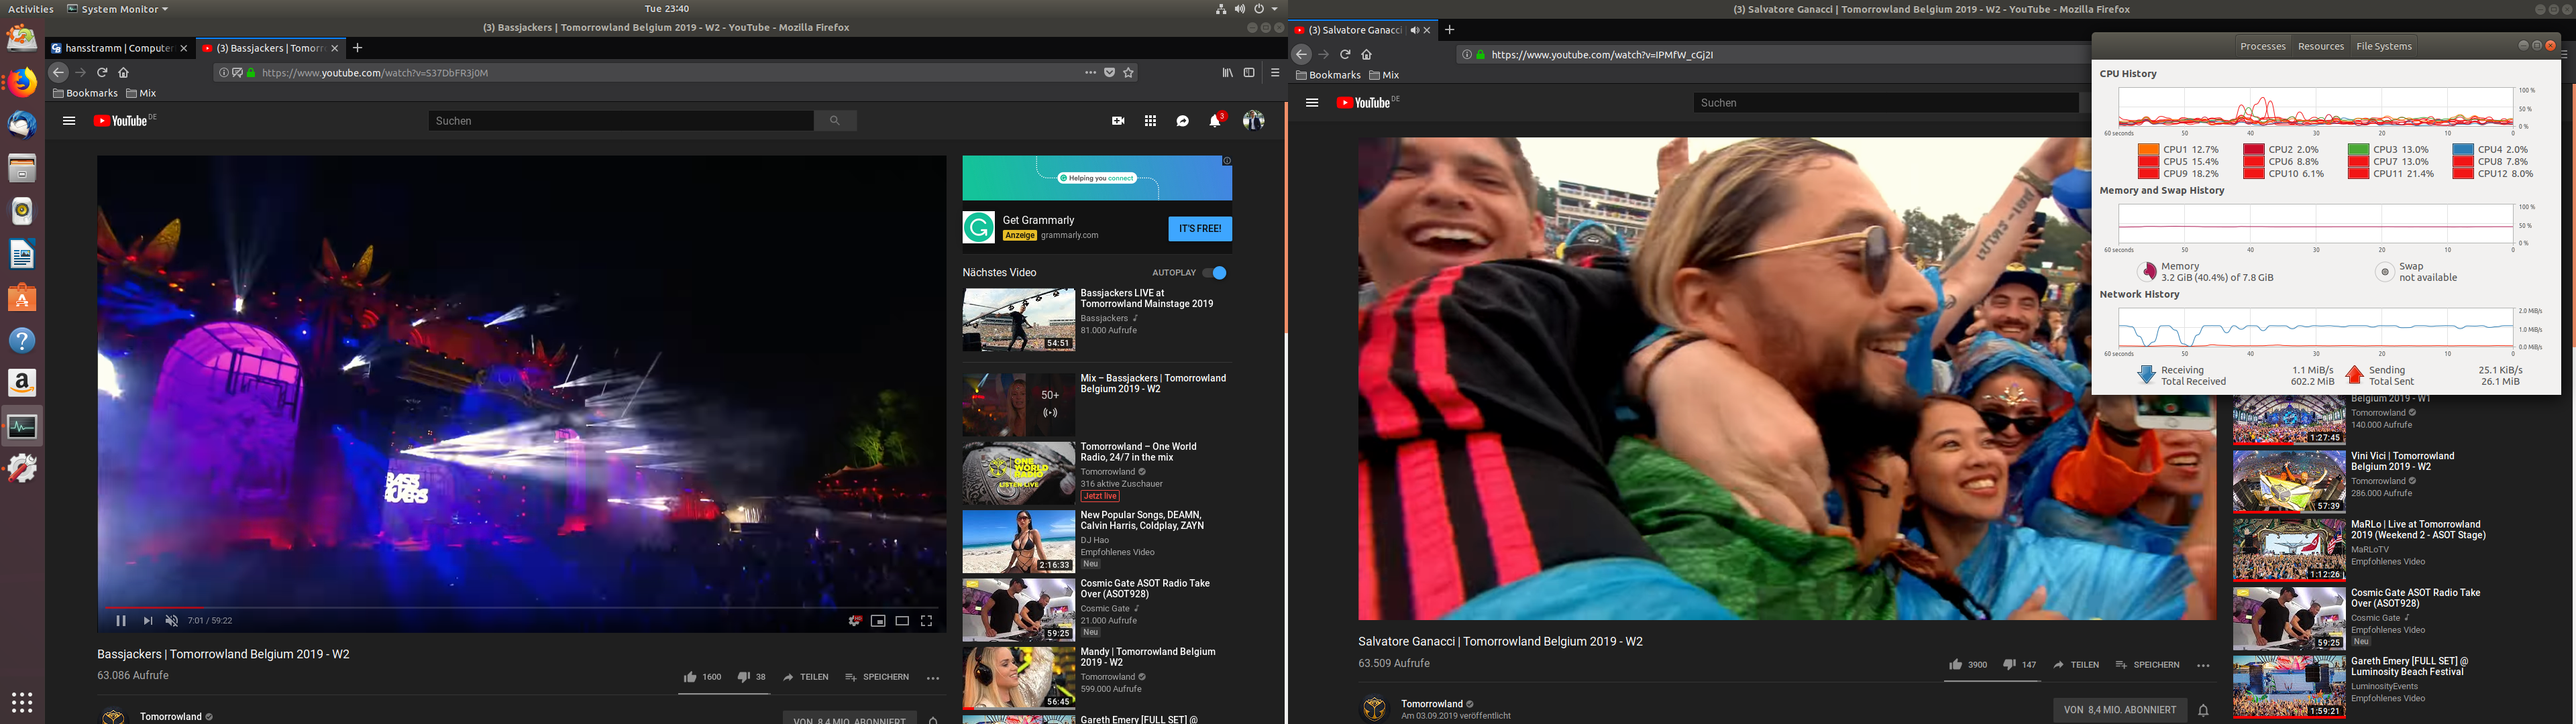Image resolution: width=2576 pixels, height=724 pixels.
Task: Toggle theater mode on left video
Action: point(902,621)
